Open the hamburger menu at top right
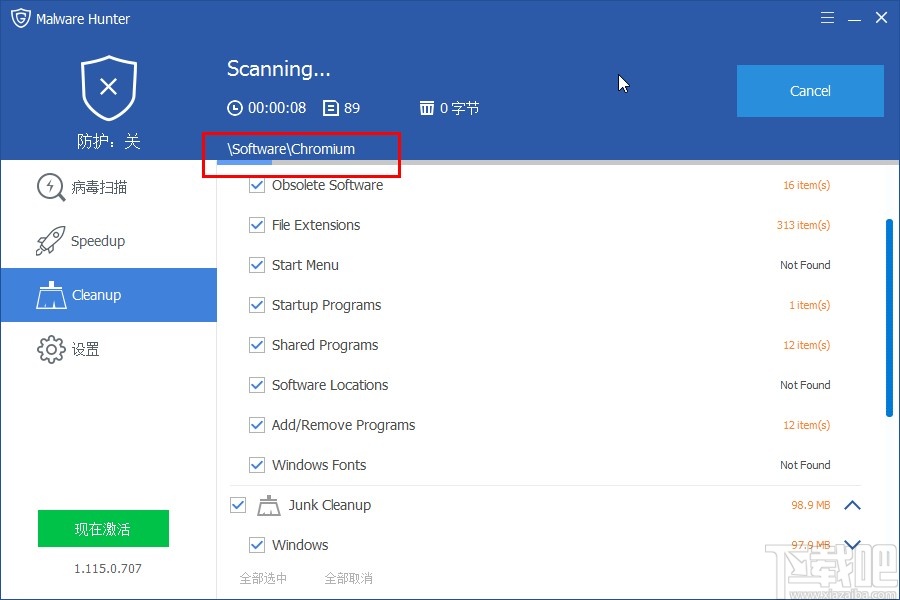 [827, 17]
